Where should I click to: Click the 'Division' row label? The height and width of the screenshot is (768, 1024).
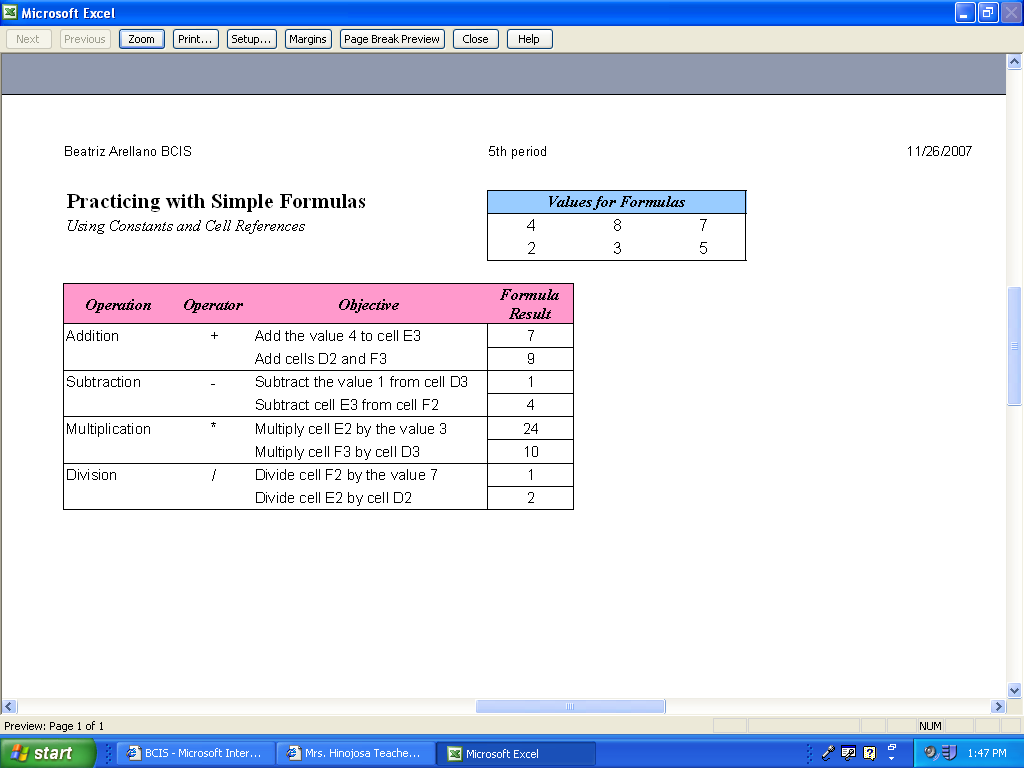pos(91,475)
